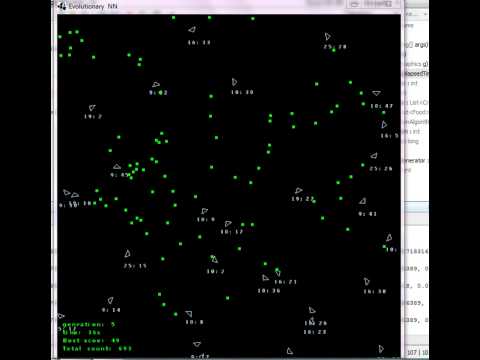The width and height of the screenshot is (480, 360).
Task: Select the agent triangle labeled 9: 41
Action: [363, 201]
